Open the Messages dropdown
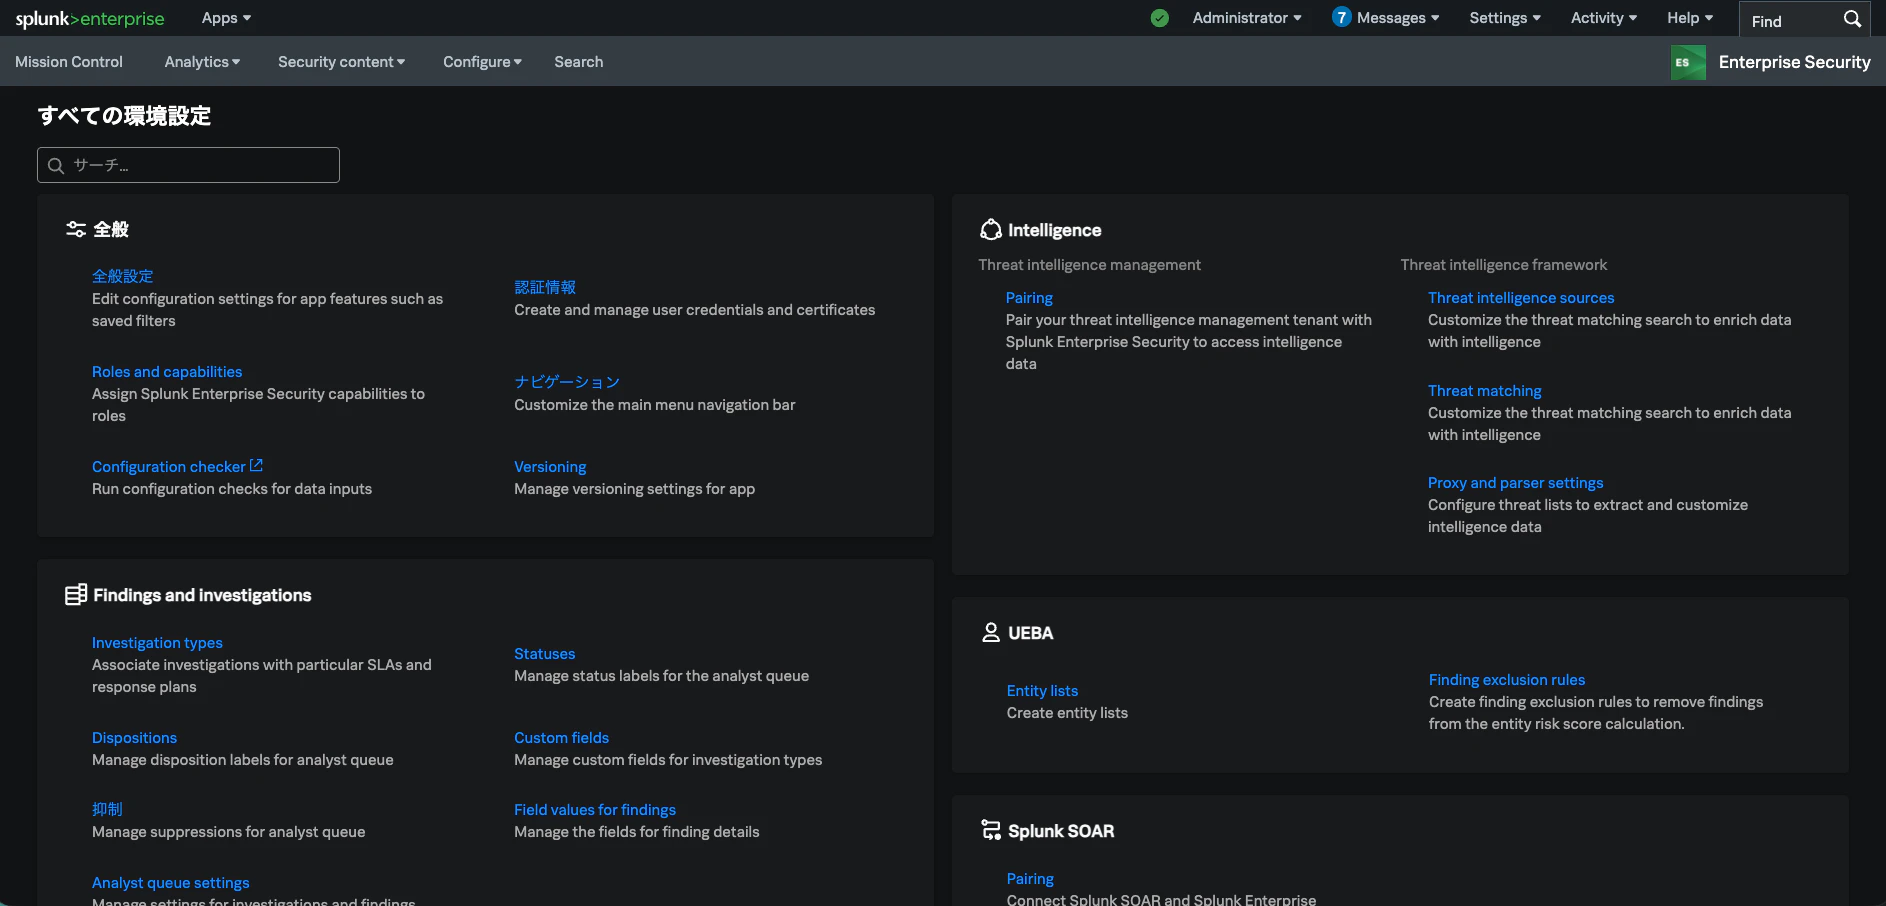 (x=1398, y=18)
